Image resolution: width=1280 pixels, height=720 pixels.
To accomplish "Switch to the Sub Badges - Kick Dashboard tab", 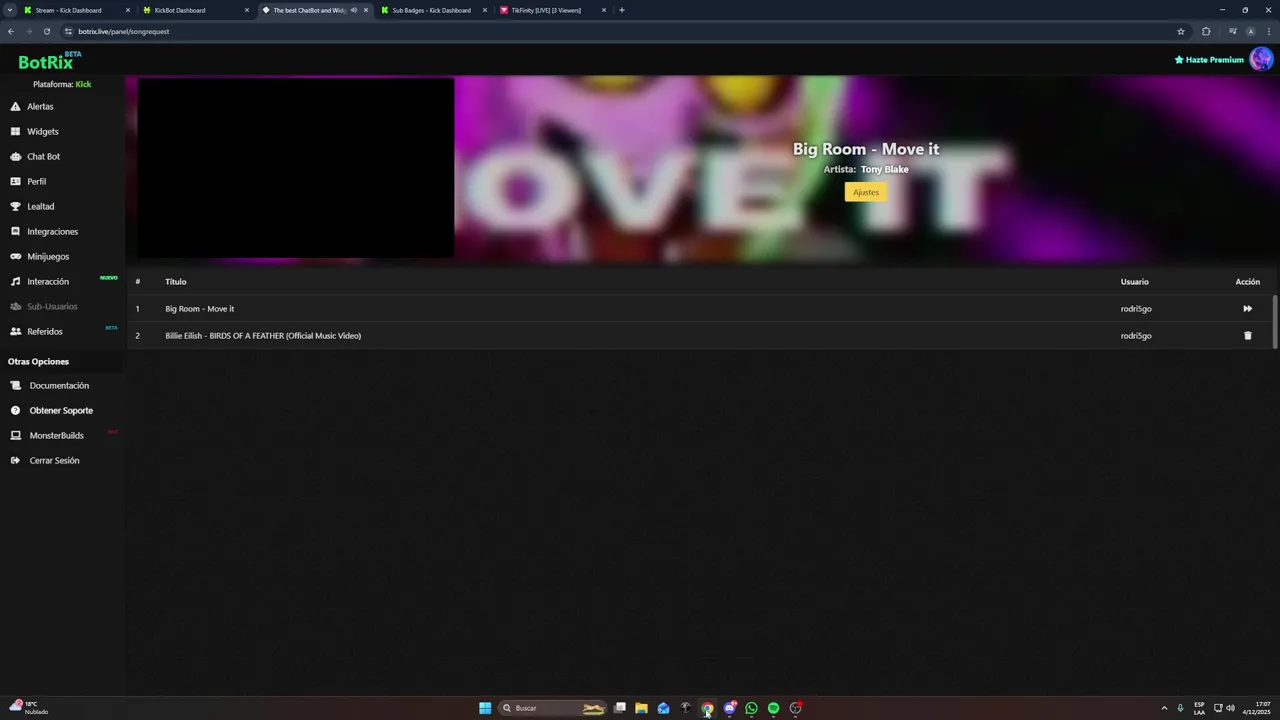I will [432, 10].
